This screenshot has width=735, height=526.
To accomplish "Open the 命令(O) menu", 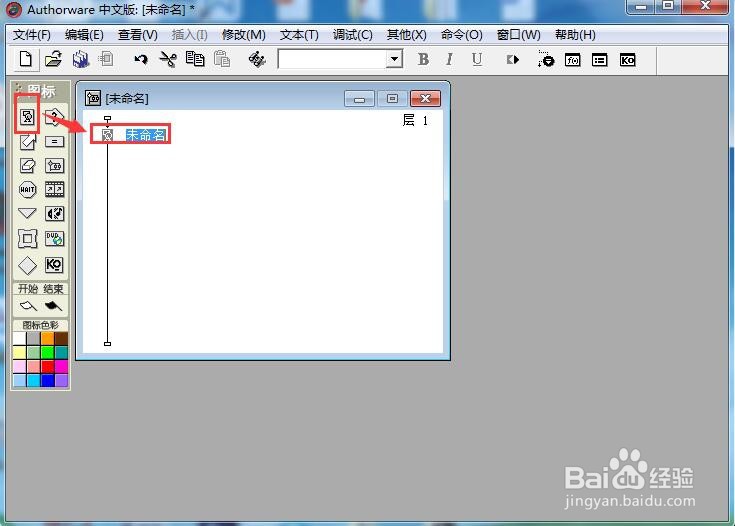I will pyautogui.click(x=461, y=35).
